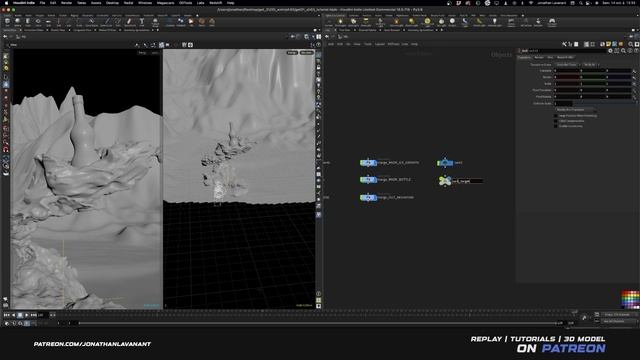Click the timeline range slider bar
The height and width of the screenshot is (360, 640).
point(318,323)
